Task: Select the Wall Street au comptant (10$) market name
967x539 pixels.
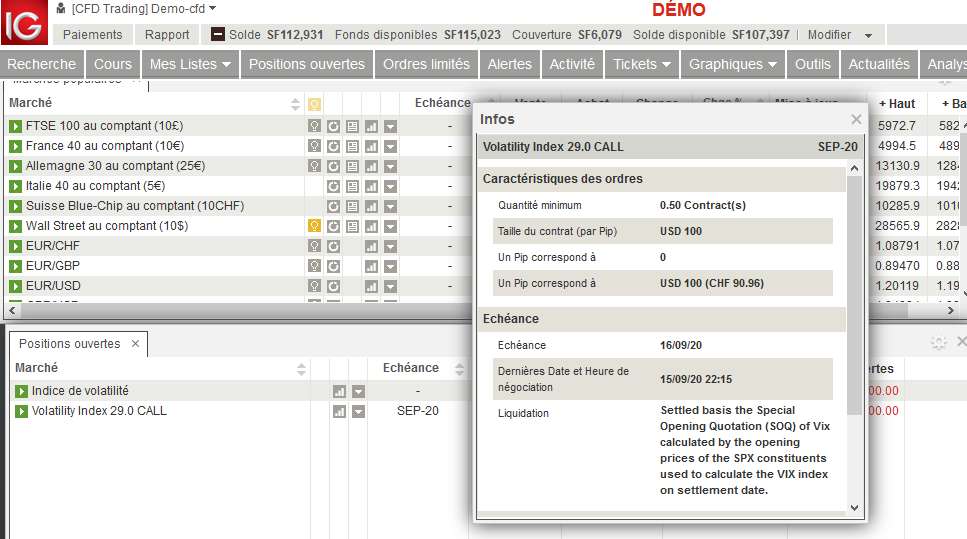Action: (107, 226)
